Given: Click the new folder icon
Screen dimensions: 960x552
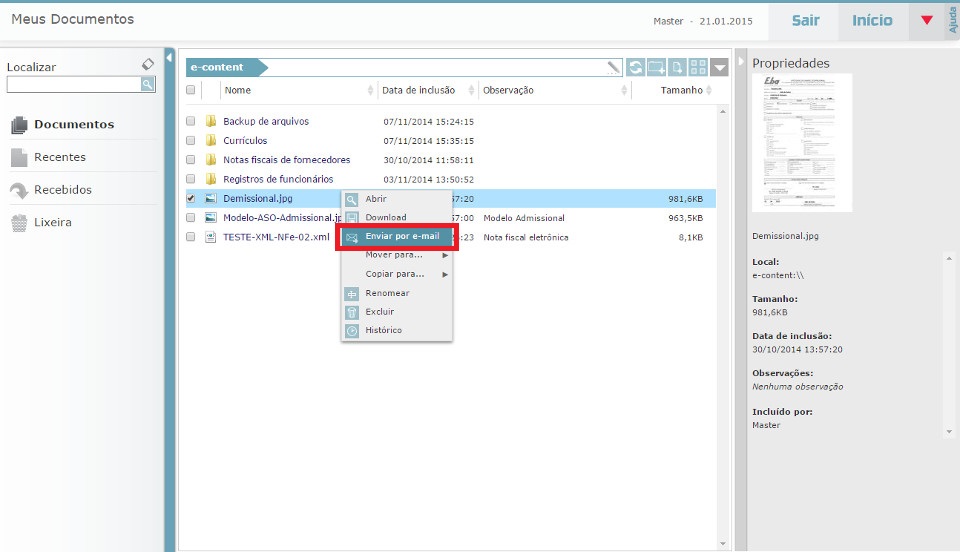Looking at the screenshot, I should [x=656, y=68].
